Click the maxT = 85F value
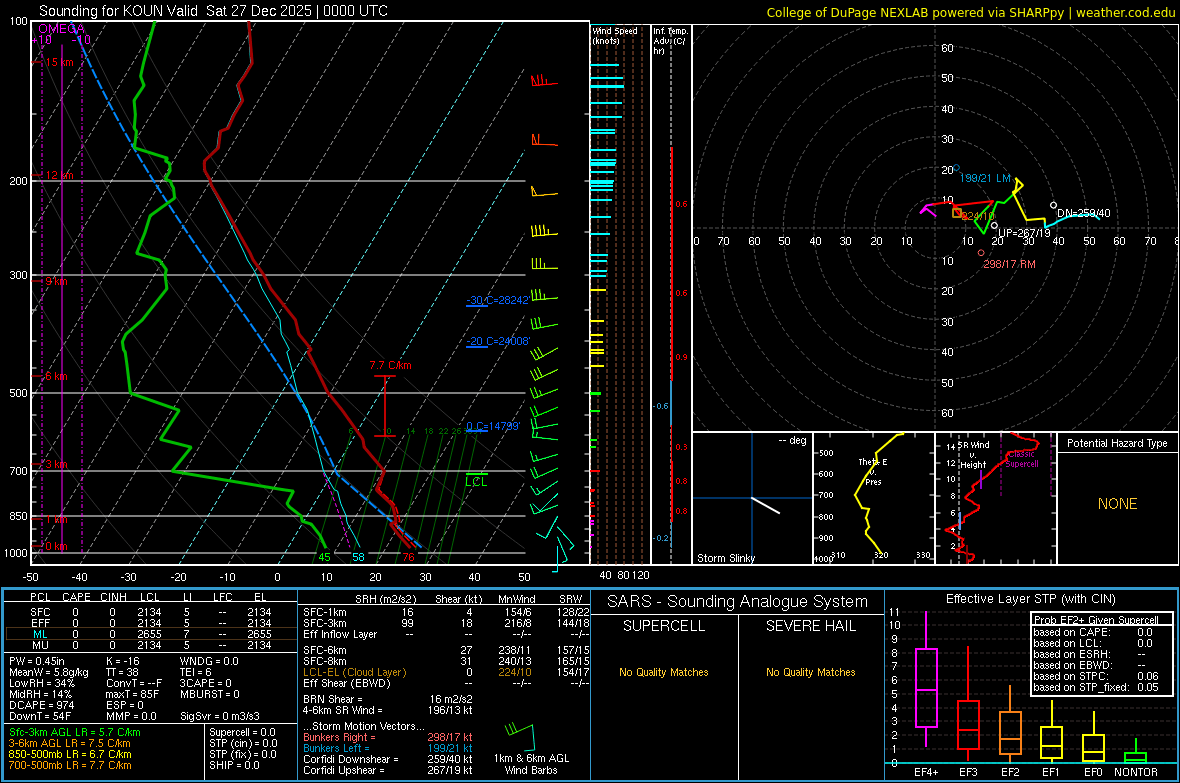The height and width of the screenshot is (783, 1180). click(132, 694)
